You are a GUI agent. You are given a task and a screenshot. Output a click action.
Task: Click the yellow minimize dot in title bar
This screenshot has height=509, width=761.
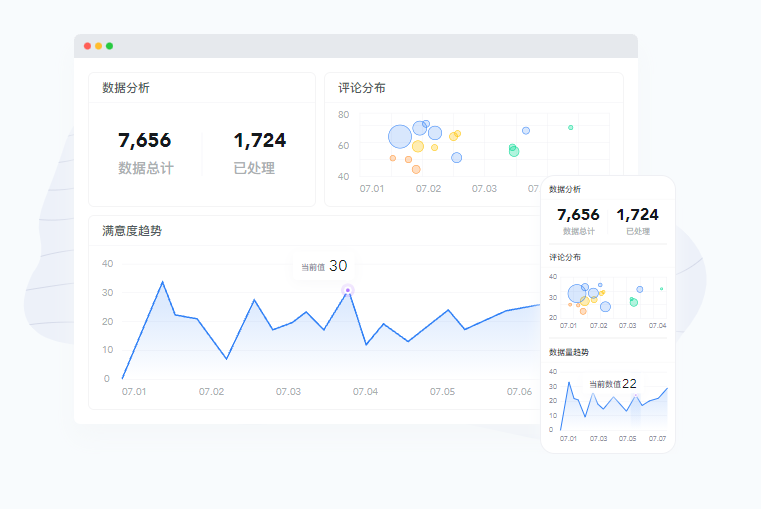point(99,46)
